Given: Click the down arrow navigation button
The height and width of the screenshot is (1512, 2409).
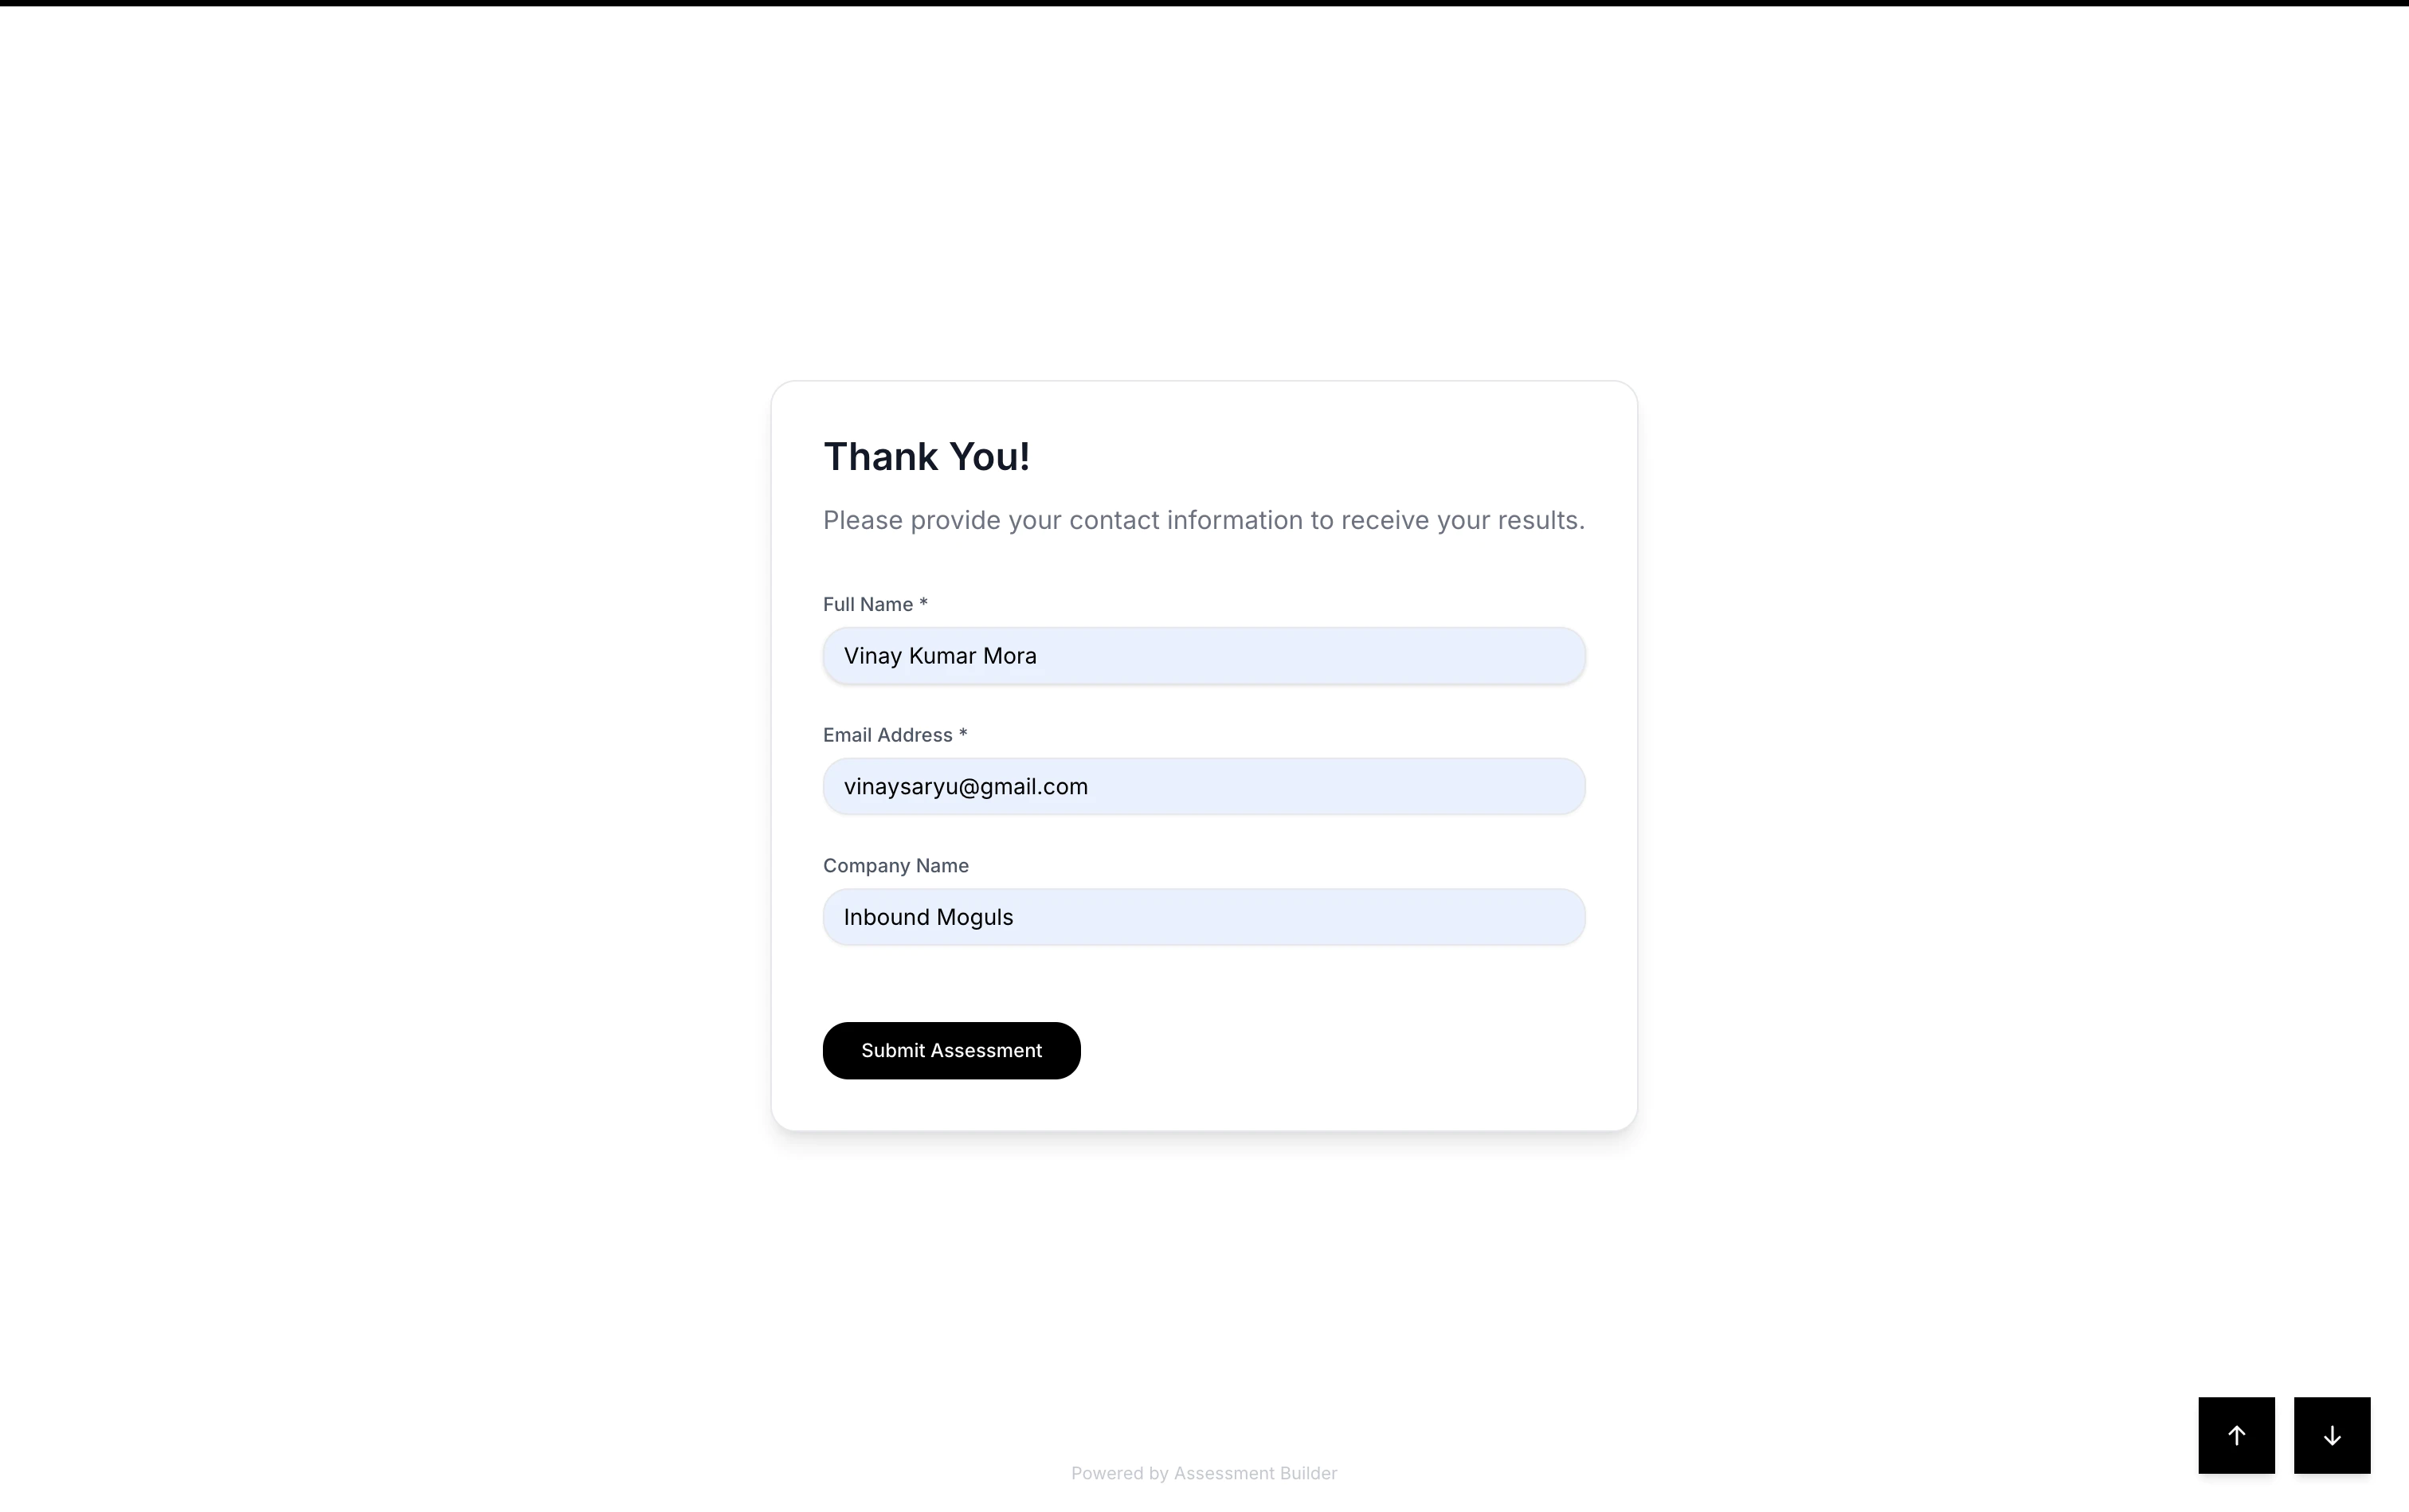Looking at the screenshot, I should click(2331, 1435).
